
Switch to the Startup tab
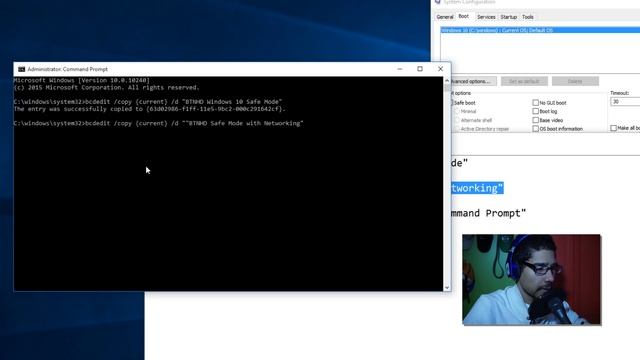[509, 17]
